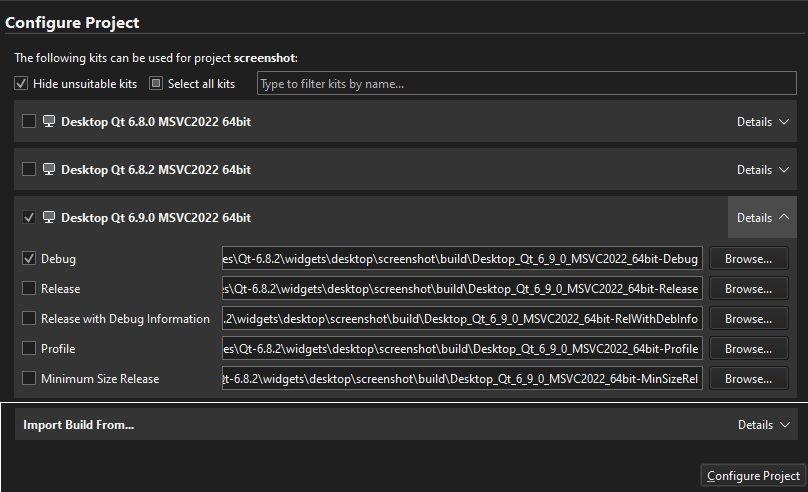Enable the Desktop Qt 6.8.2 MSVC2022 kit checkbox
This screenshot has height=492, width=808.
pyautogui.click(x=28, y=170)
